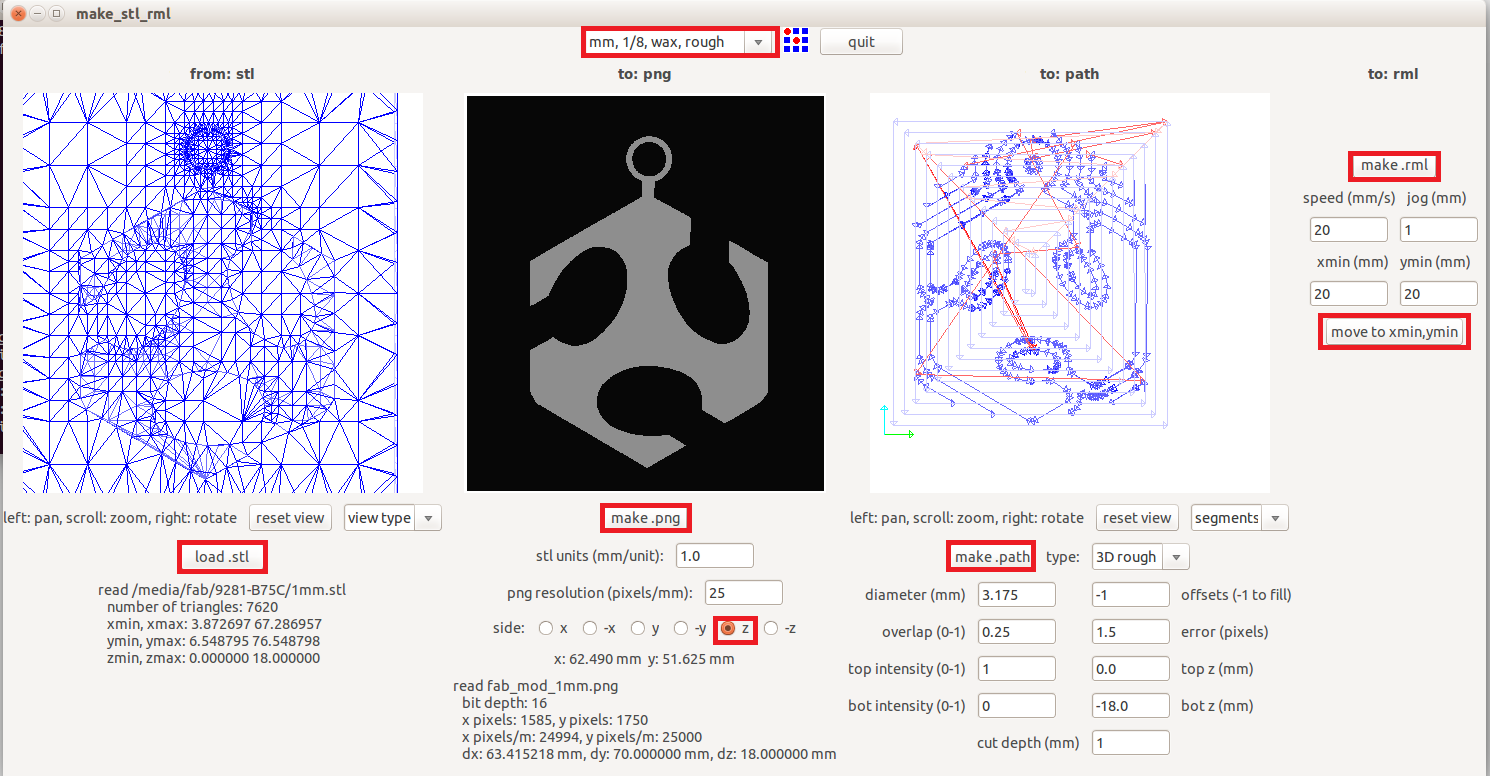Click the png resolution input field
This screenshot has width=1490, height=776.
[744, 593]
